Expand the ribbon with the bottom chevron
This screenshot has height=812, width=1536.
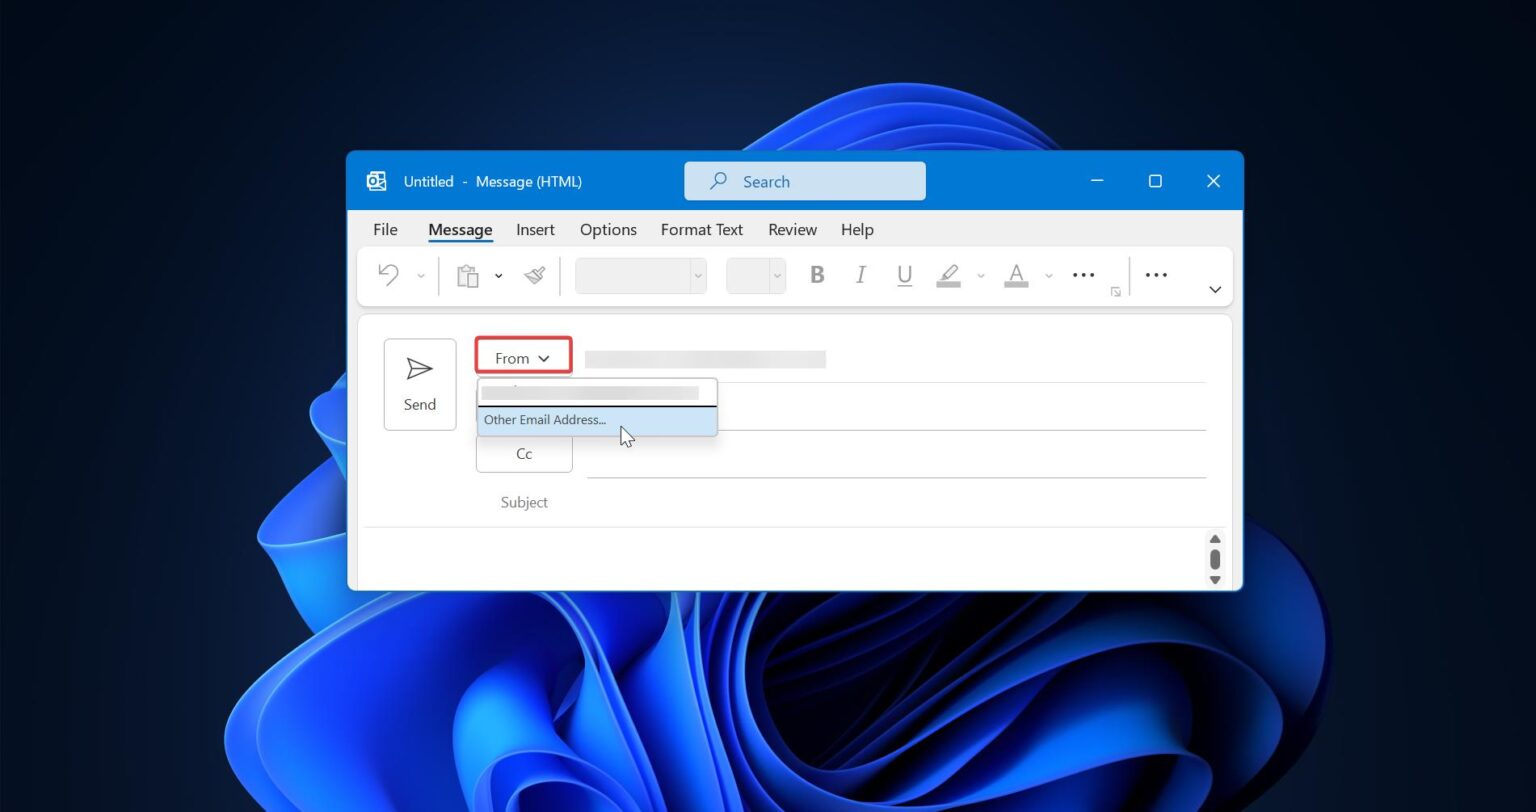[1214, 289]
